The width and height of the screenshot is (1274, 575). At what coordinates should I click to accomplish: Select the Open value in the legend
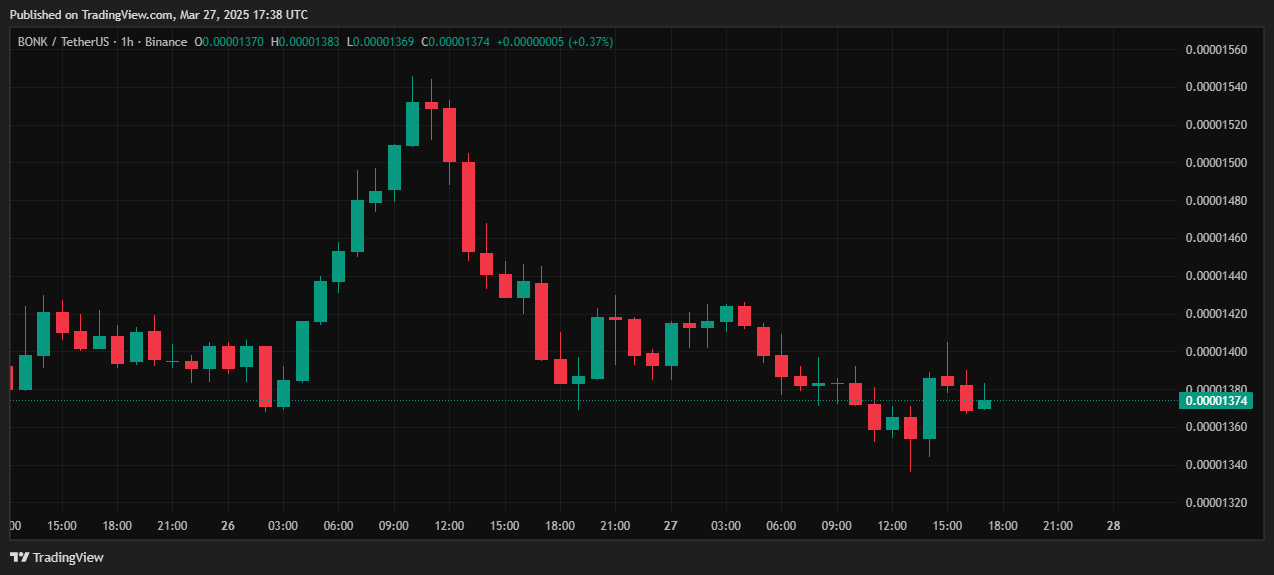[232, 42]
